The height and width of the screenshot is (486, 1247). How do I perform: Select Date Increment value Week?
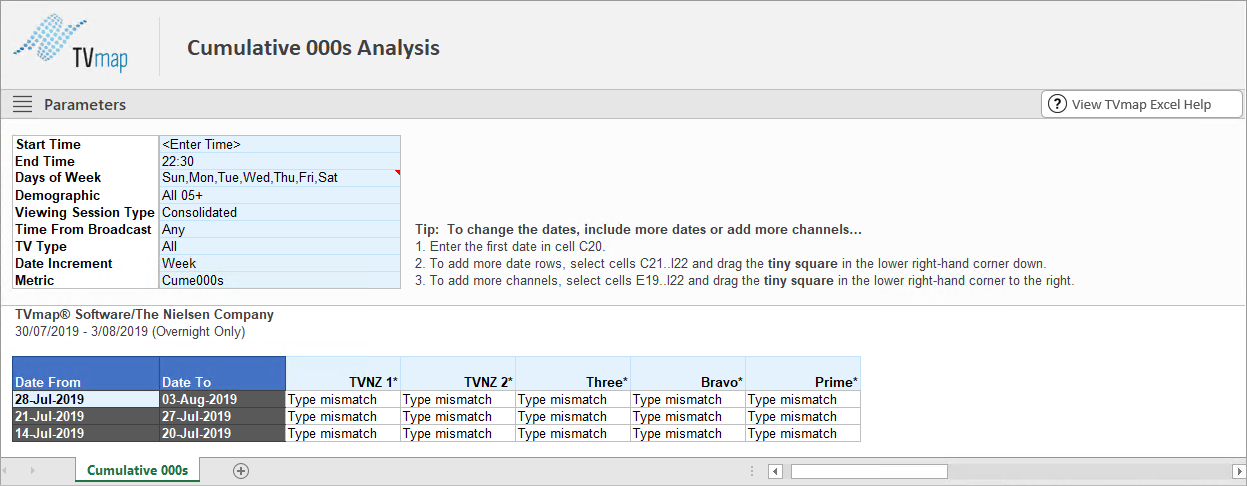click(x=280, y=263)
